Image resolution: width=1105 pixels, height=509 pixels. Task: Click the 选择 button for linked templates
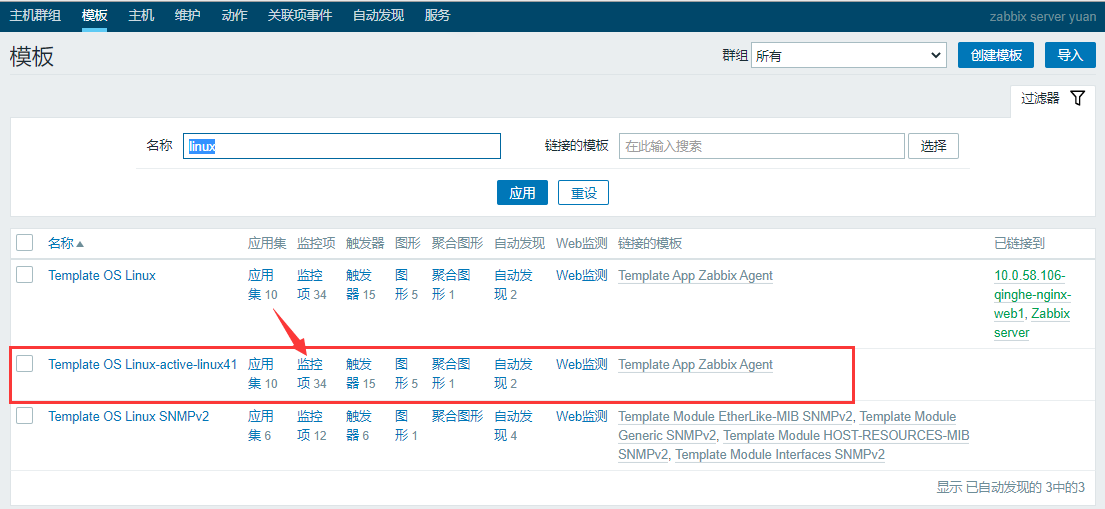pos(933,146)
